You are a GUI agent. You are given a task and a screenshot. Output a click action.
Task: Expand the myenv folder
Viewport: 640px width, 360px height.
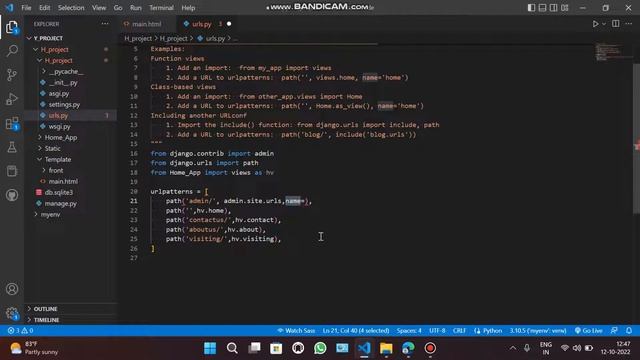[50, 214]
